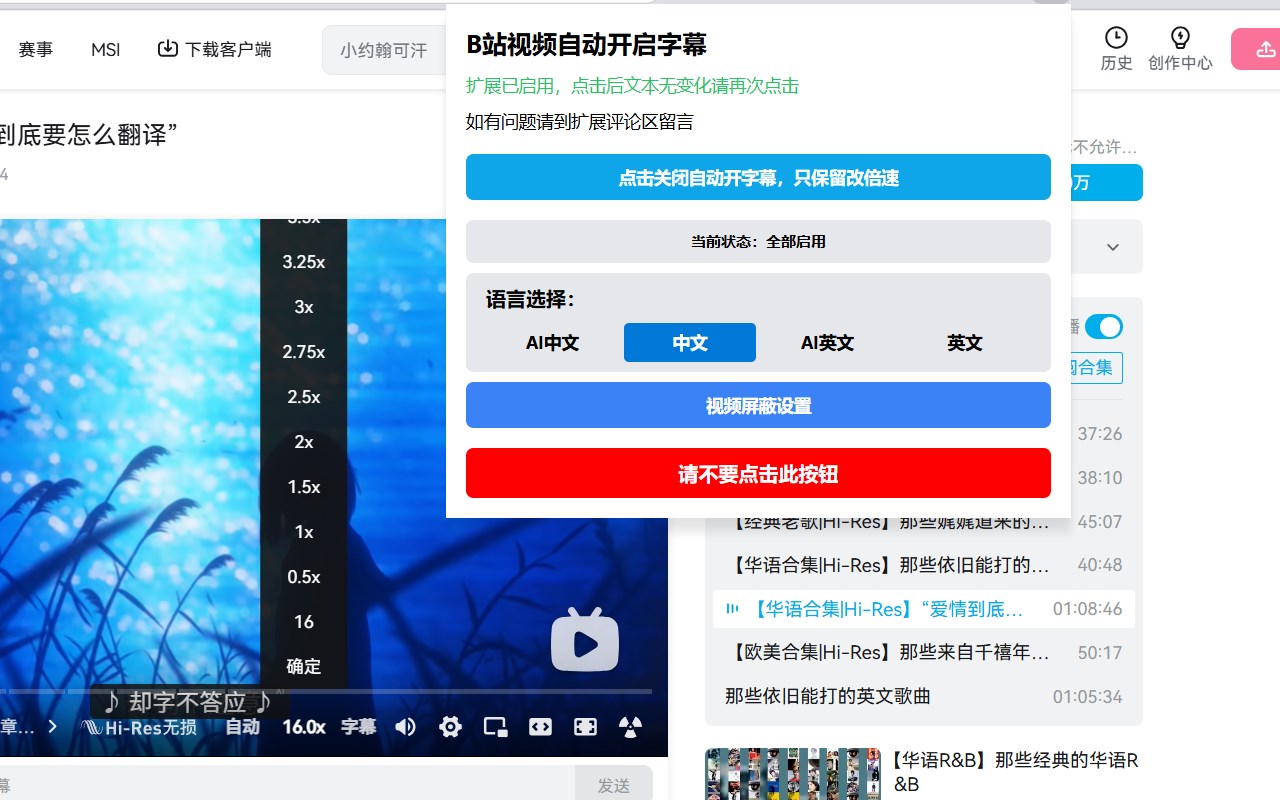This screenshot has height=800, width=1280.
Task: Click 点击关闭自动开字幕，只保留改倍速 toggle button
Action: pyautogui.click(x=758, y=177)
